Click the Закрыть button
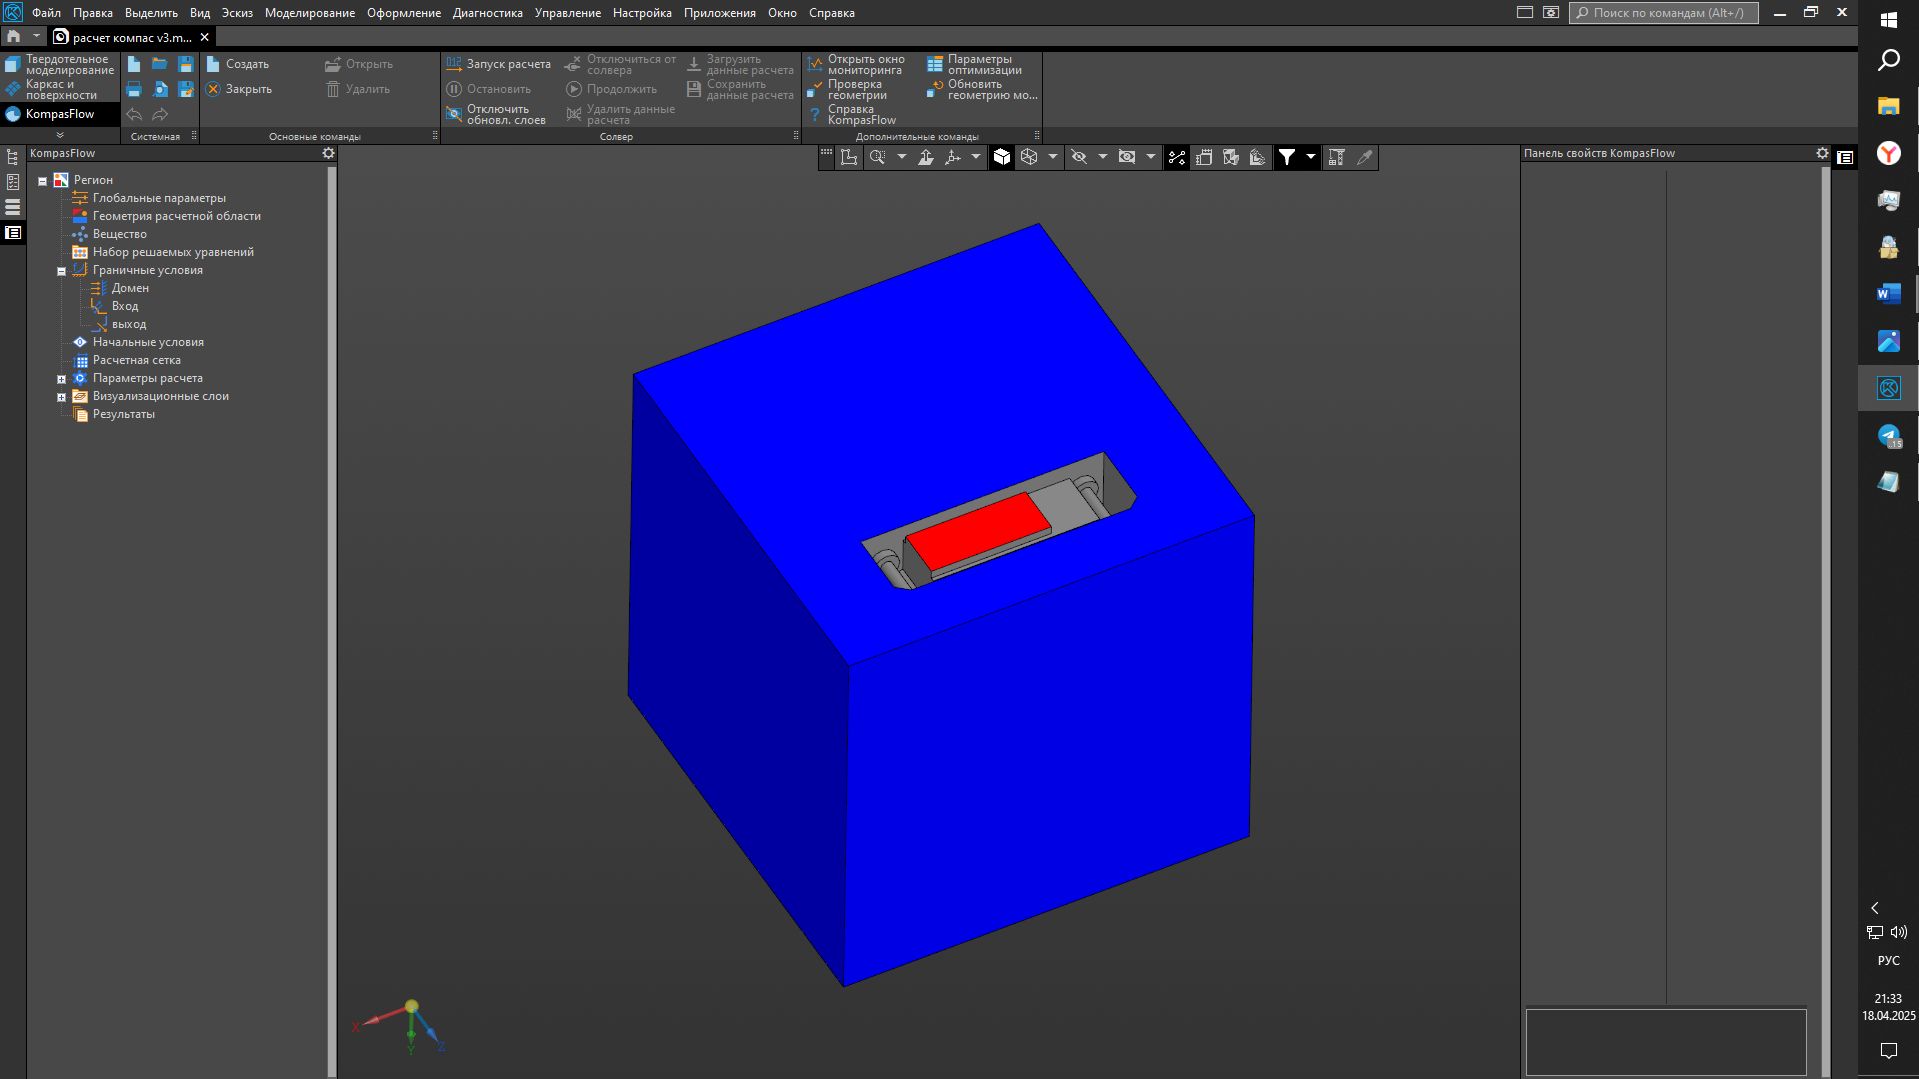Viewport: 1919px width, 1079px height. click(x=239, y=89)
